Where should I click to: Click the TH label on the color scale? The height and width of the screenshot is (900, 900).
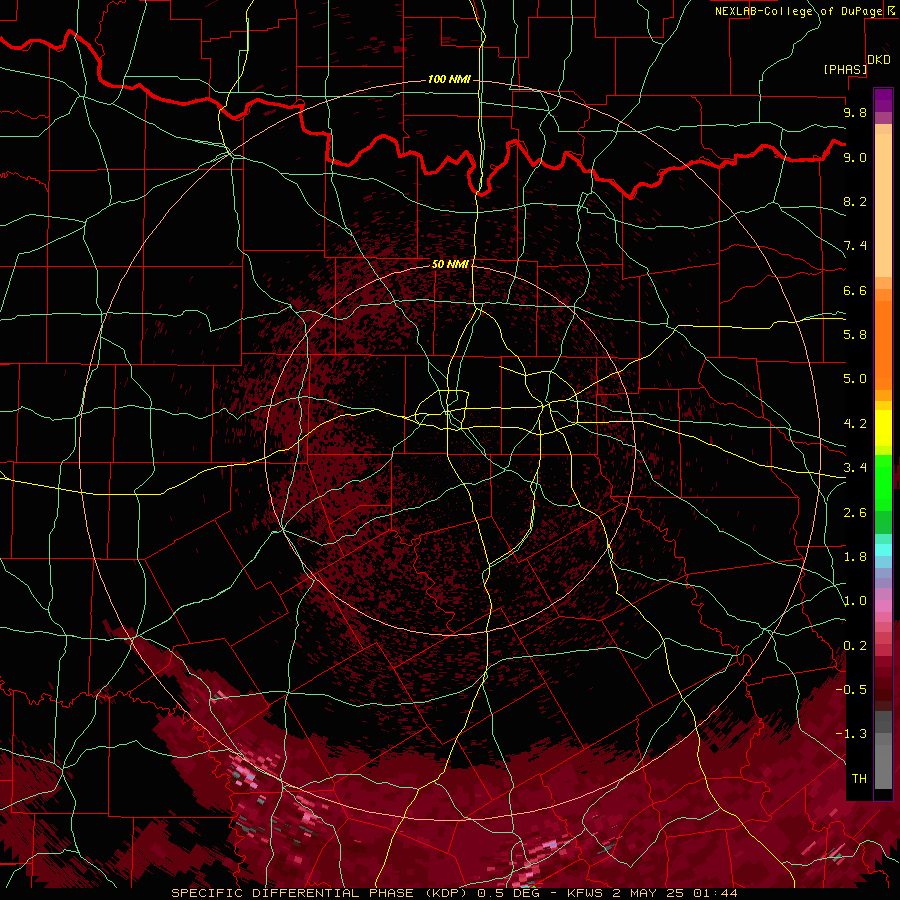859,779
